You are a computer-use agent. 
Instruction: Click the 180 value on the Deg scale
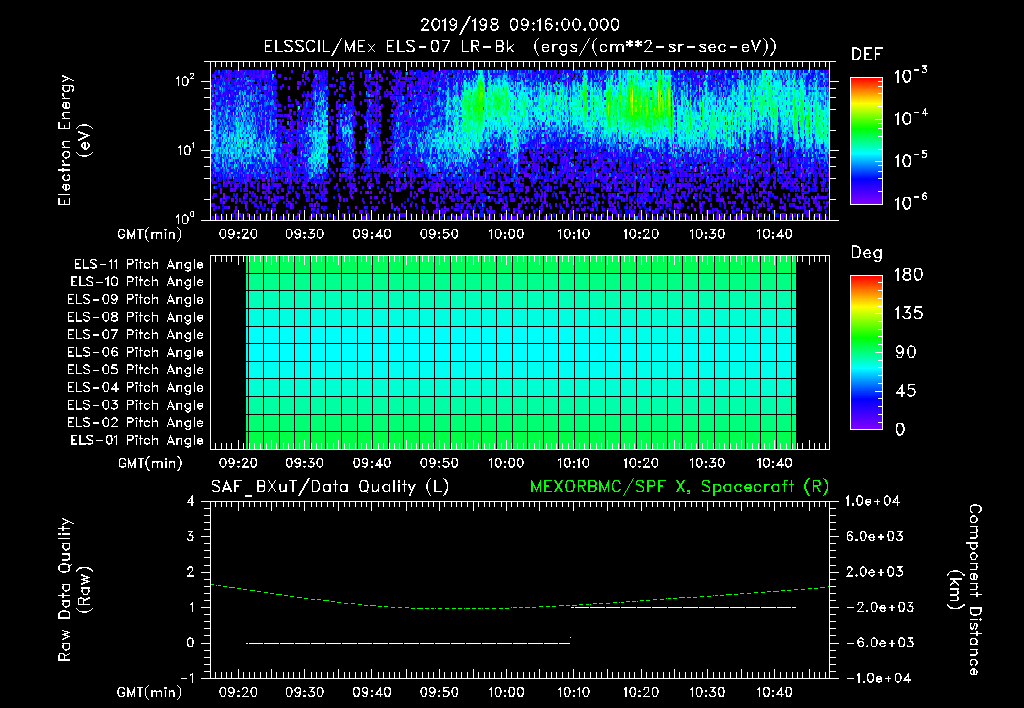coord(908,275)
